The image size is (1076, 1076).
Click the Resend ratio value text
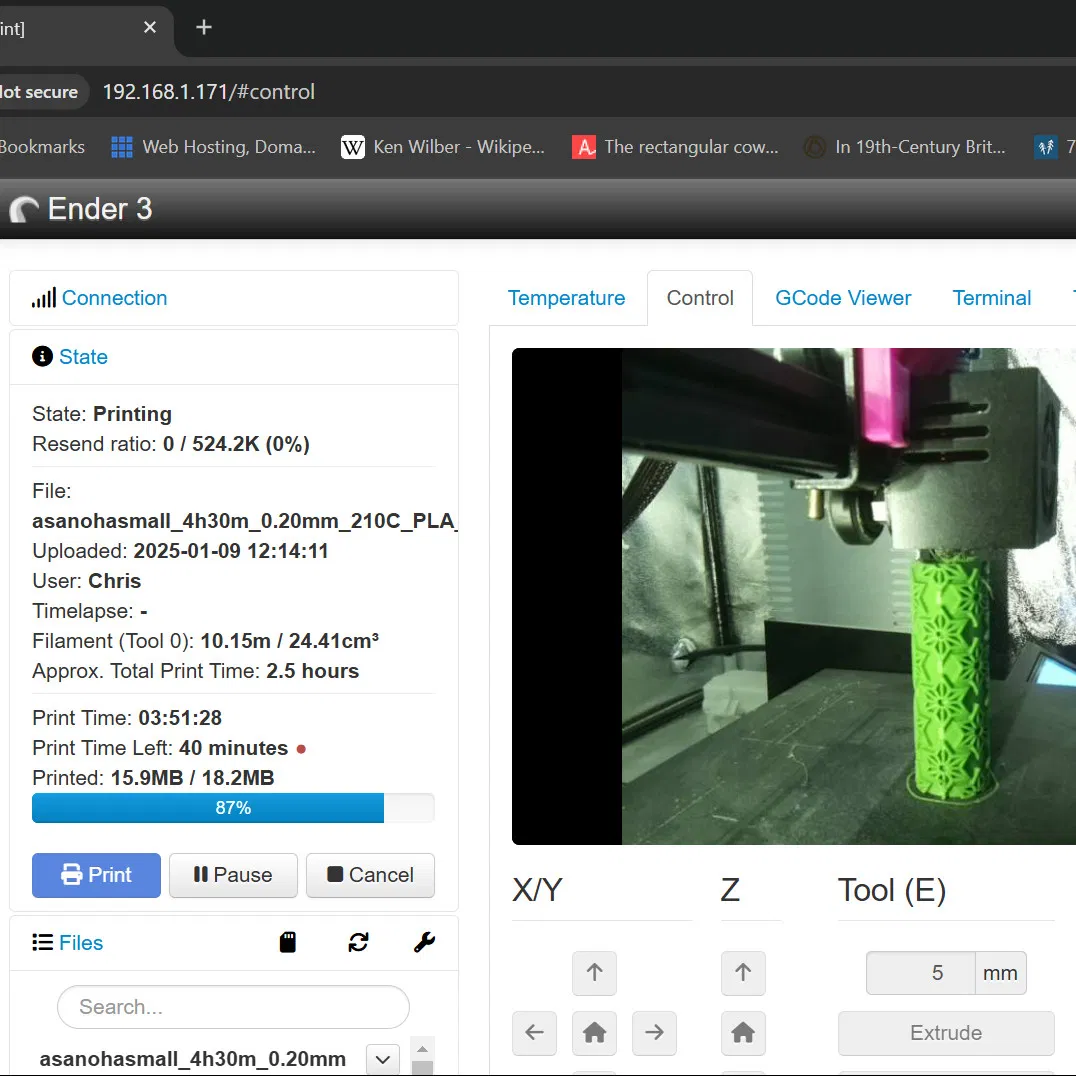[236, 444]
